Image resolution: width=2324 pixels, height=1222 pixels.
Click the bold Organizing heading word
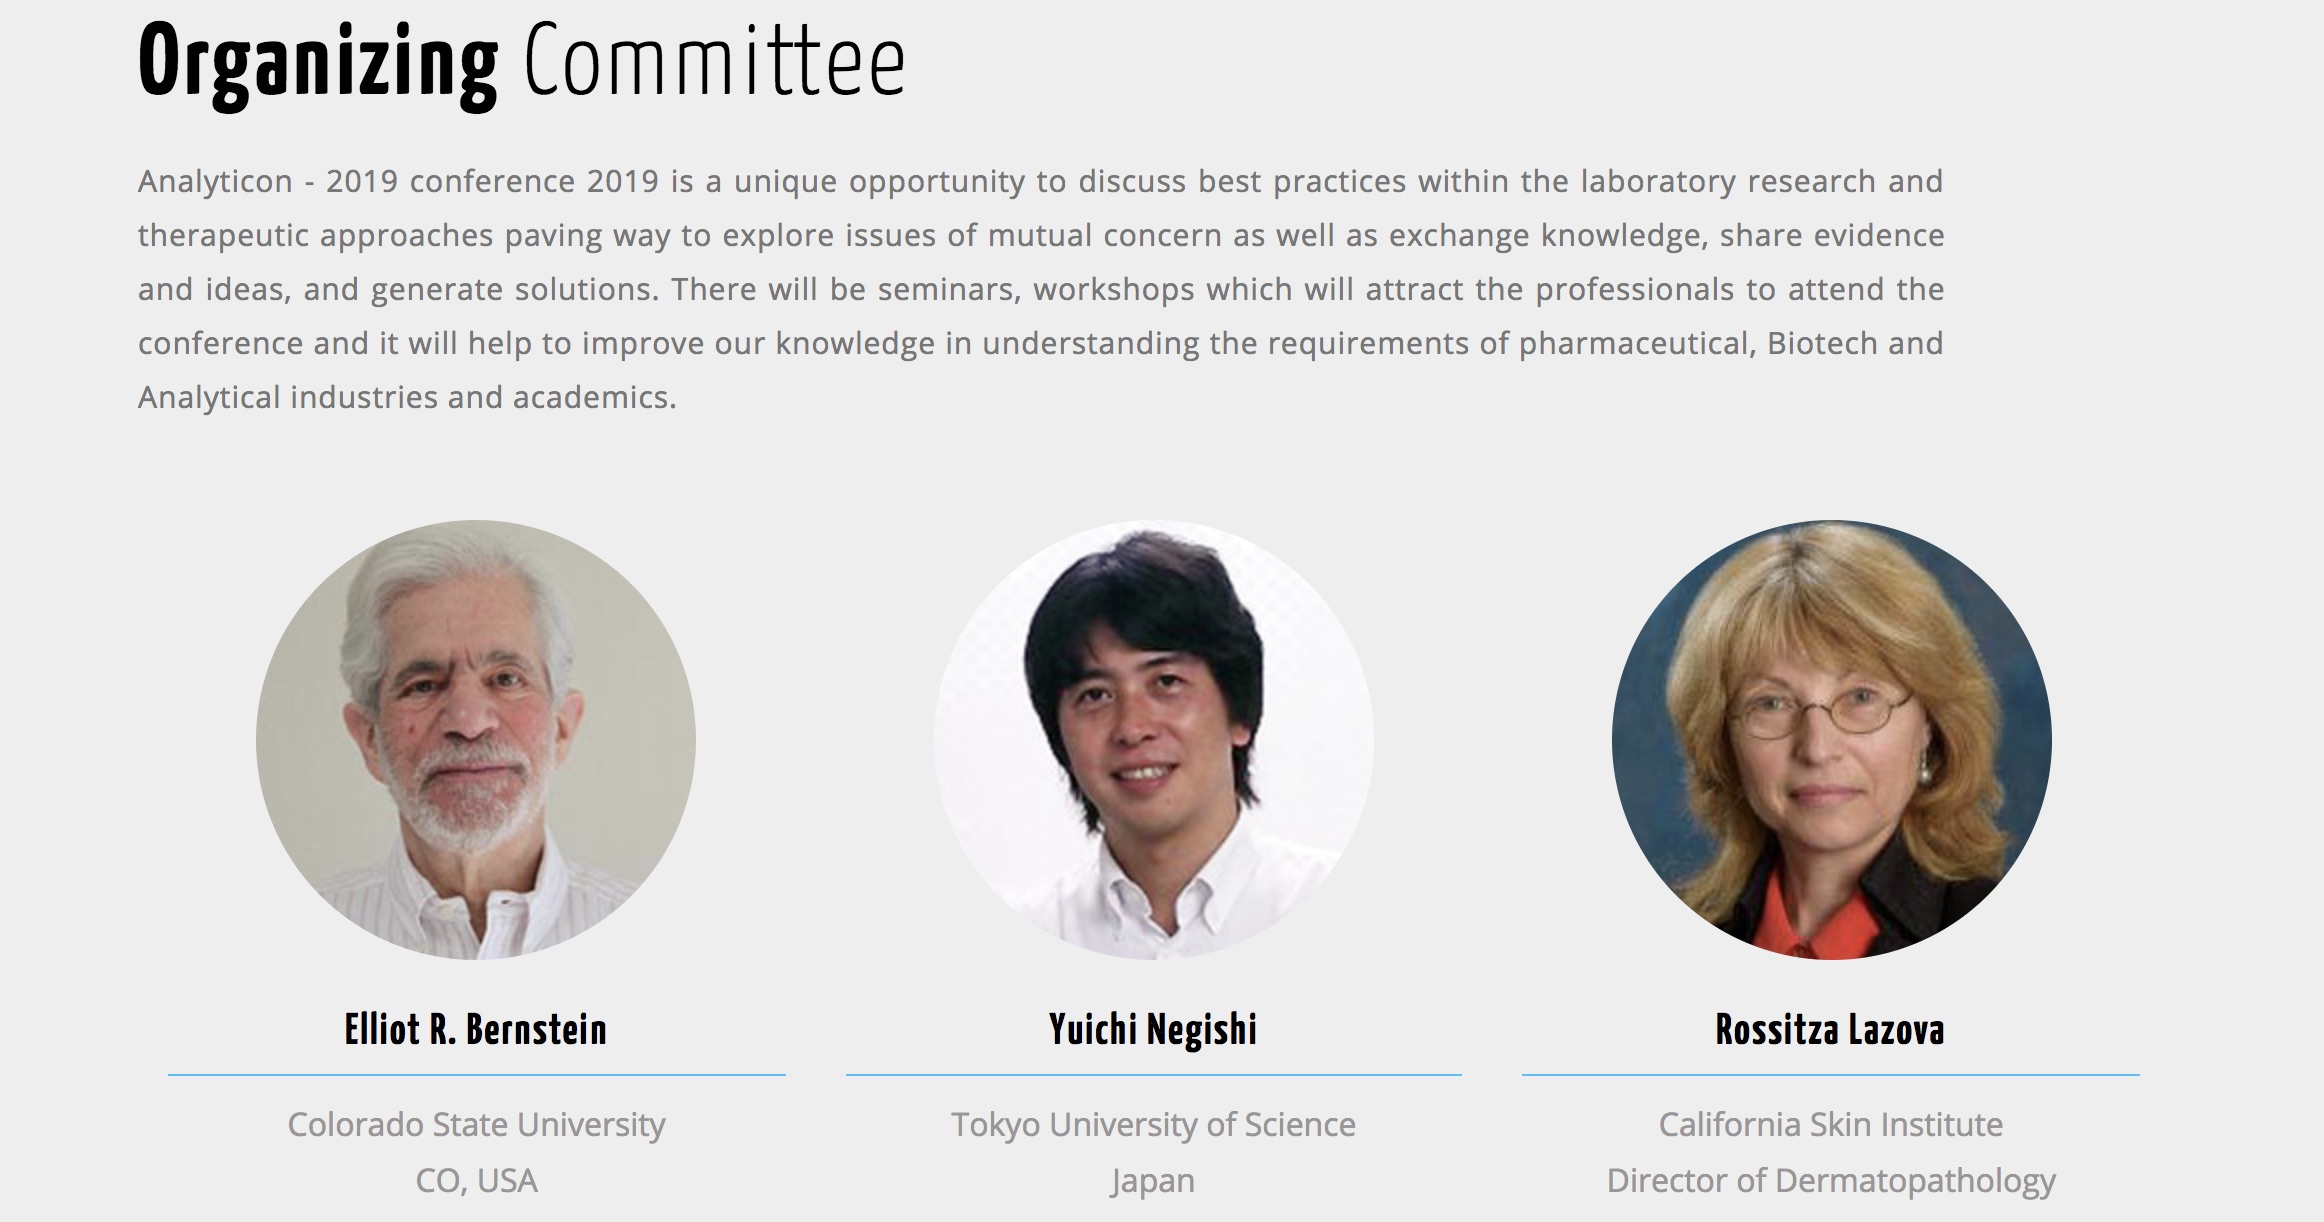click(318, 65)
